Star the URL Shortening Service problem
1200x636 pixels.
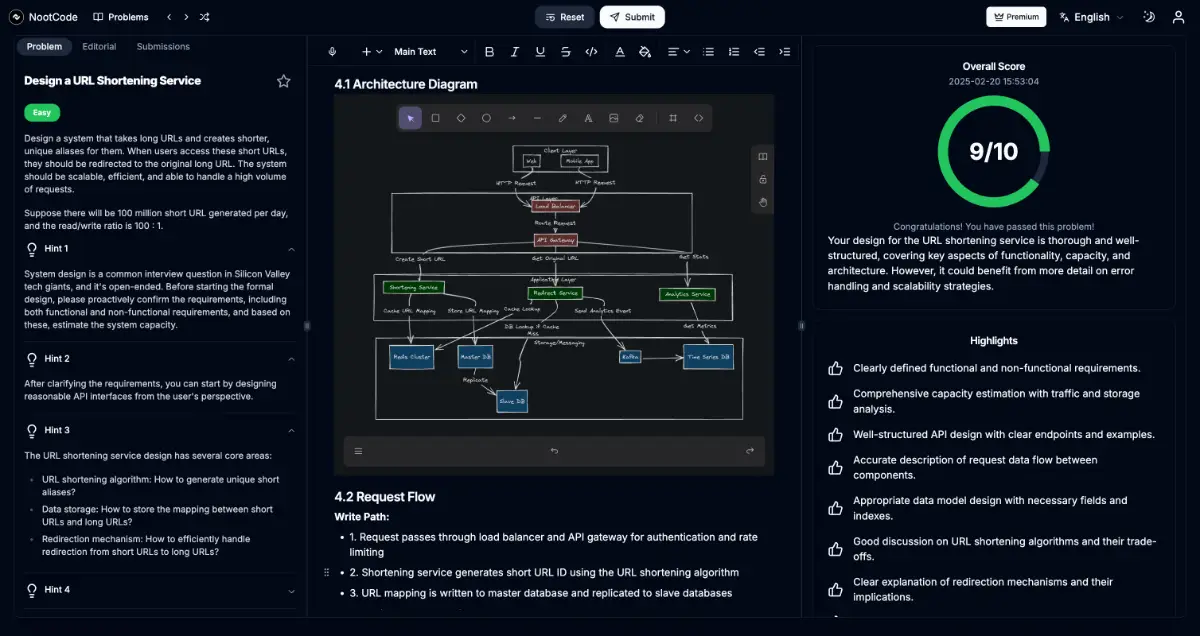284,81
